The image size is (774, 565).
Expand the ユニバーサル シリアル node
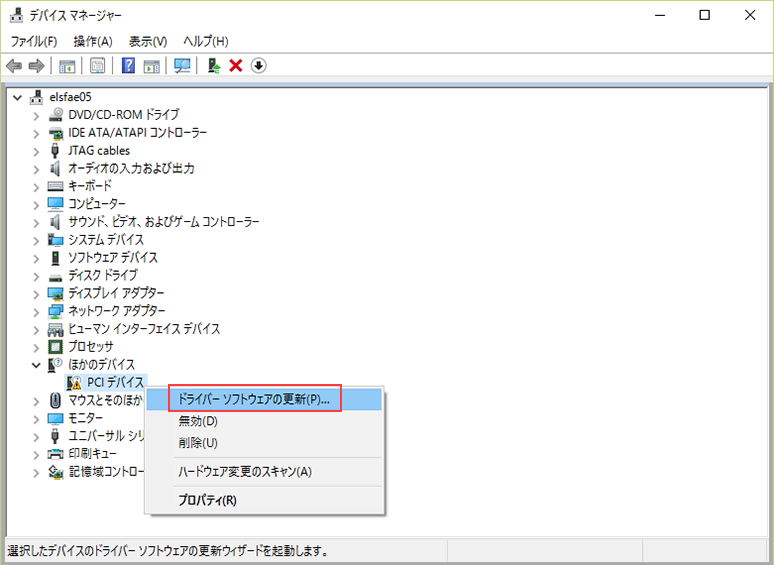tap(36, 437)
